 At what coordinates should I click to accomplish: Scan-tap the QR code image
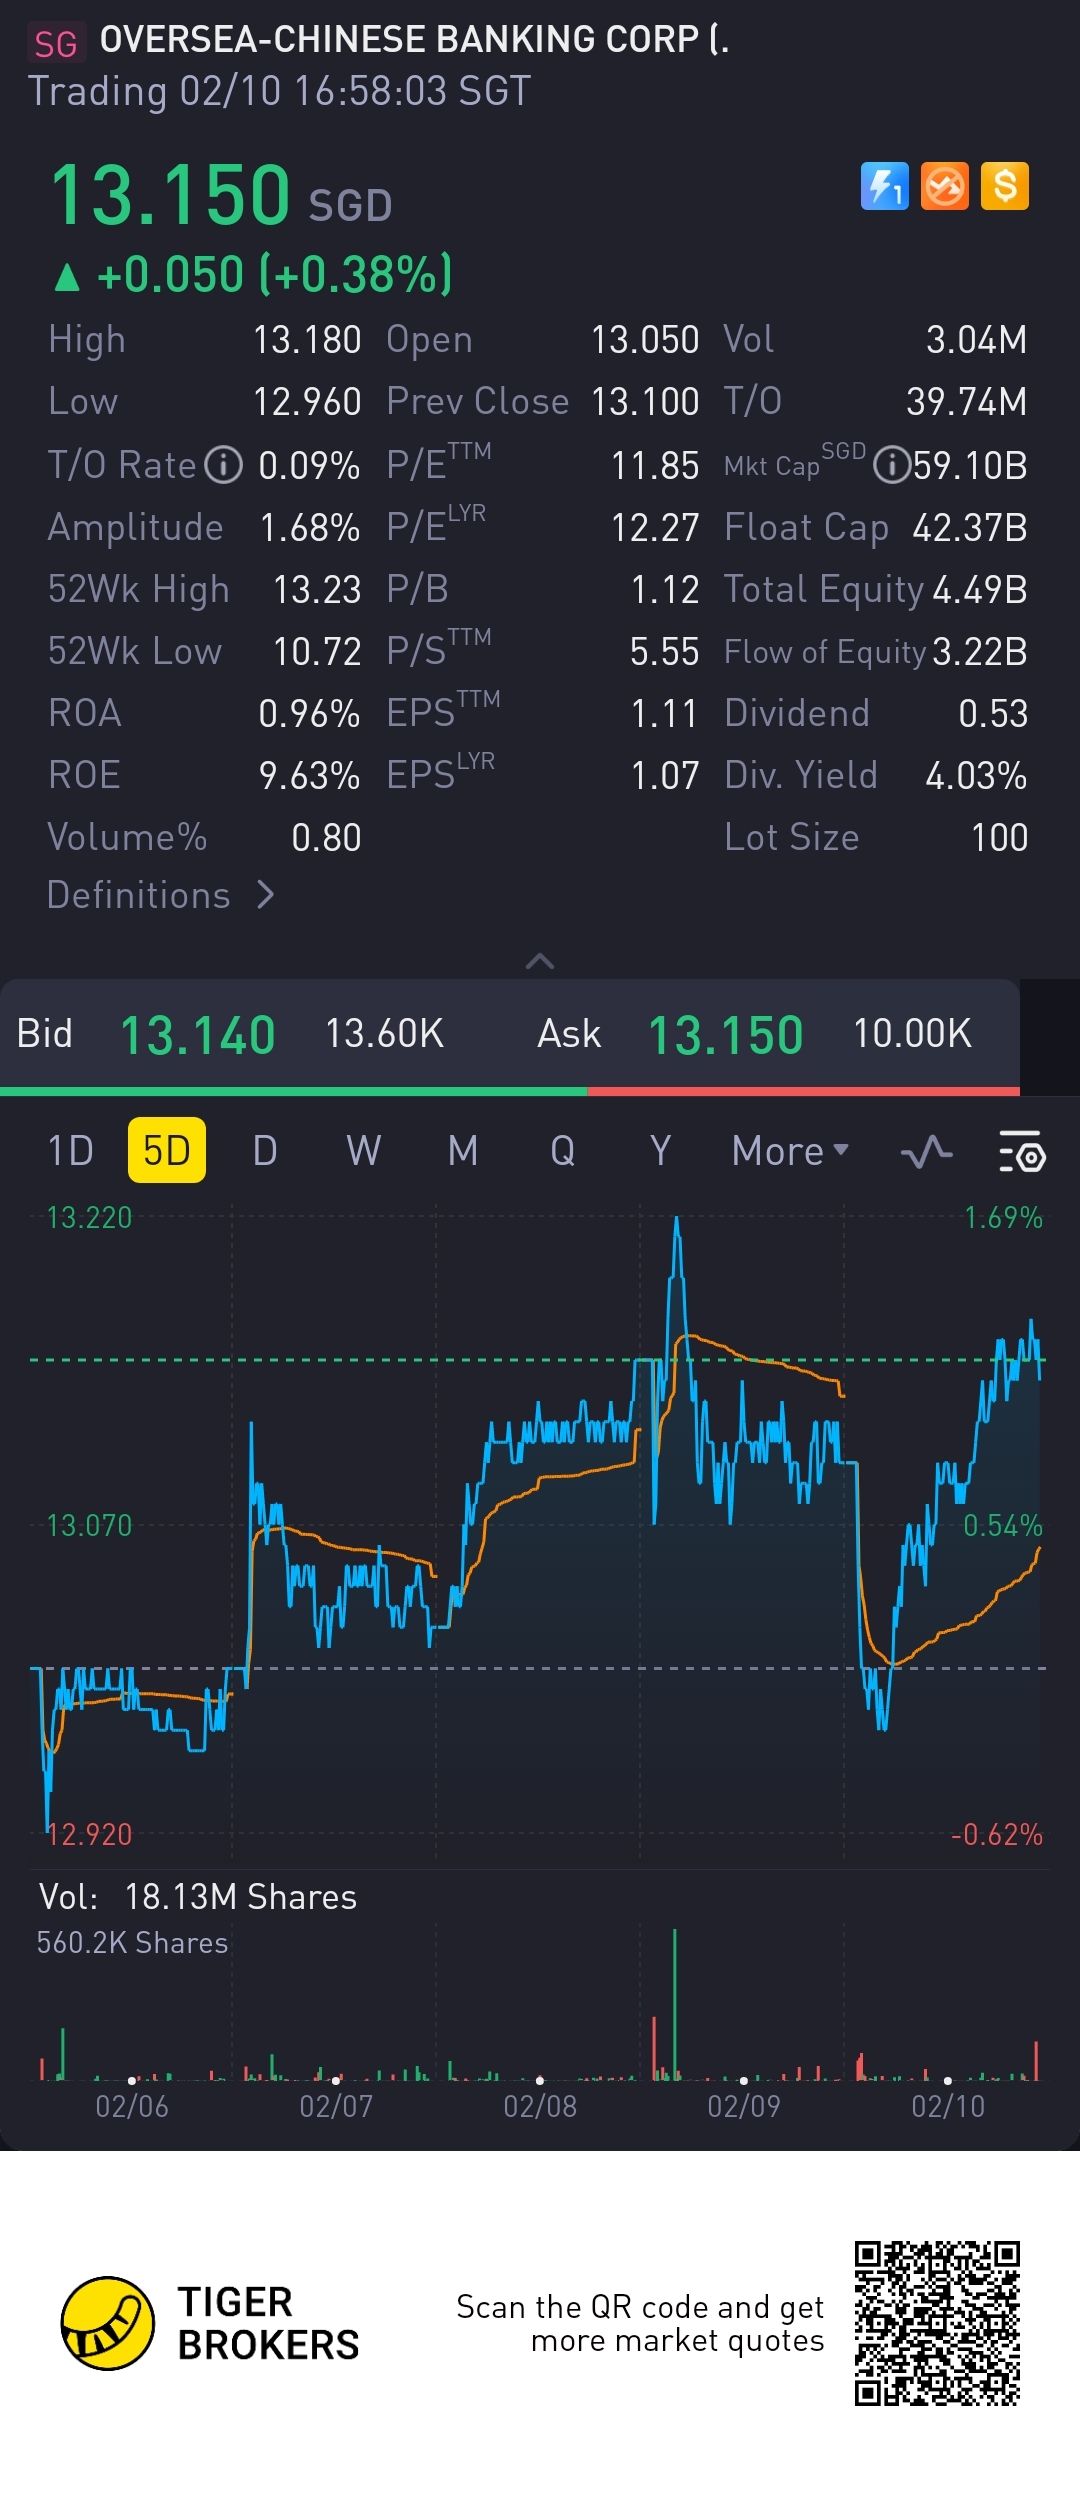coord(937,2323)
